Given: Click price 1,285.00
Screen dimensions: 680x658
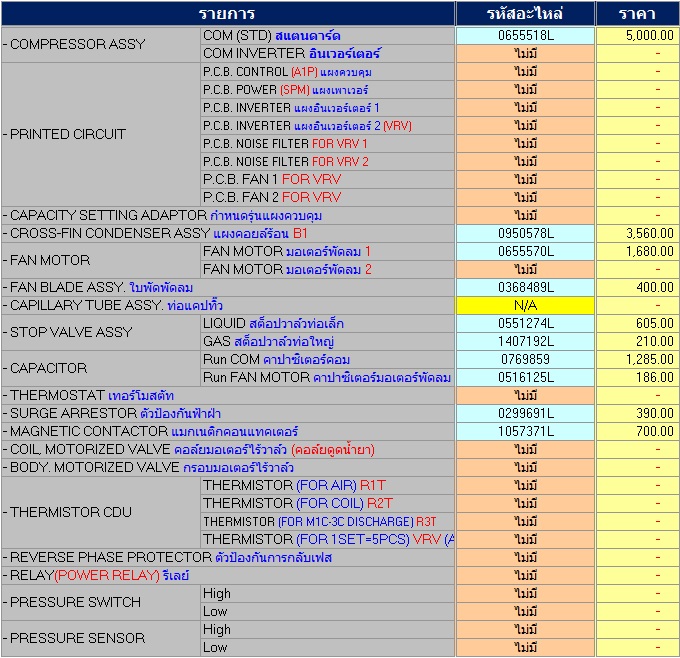Looking at the screenshot, I should click(638, 360).
